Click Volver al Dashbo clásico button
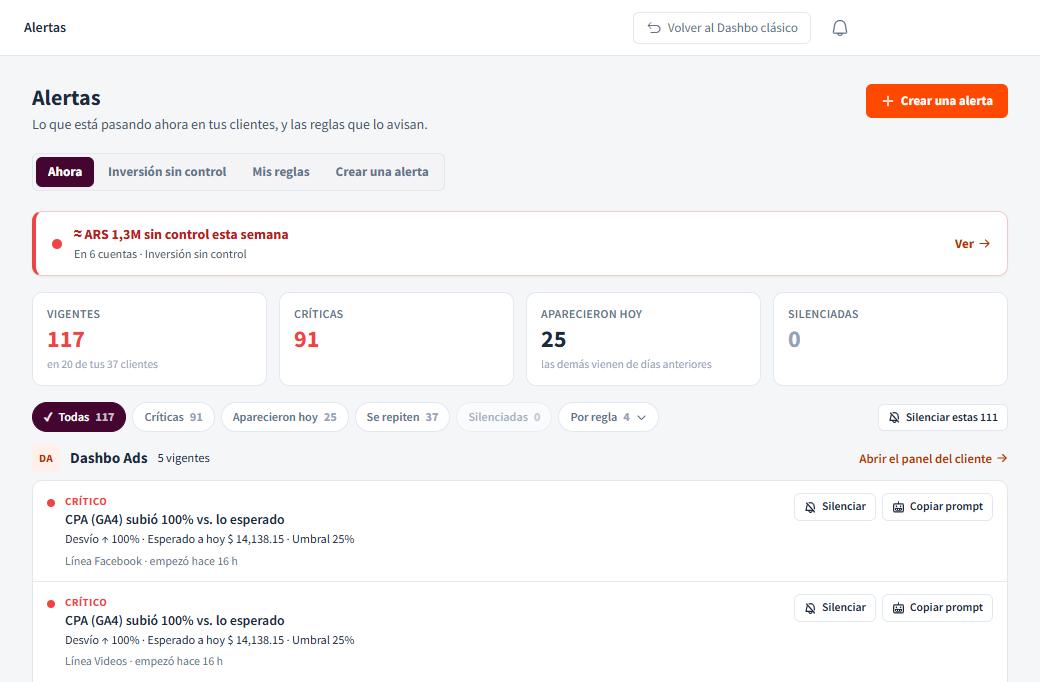 (x=722, y=28)
